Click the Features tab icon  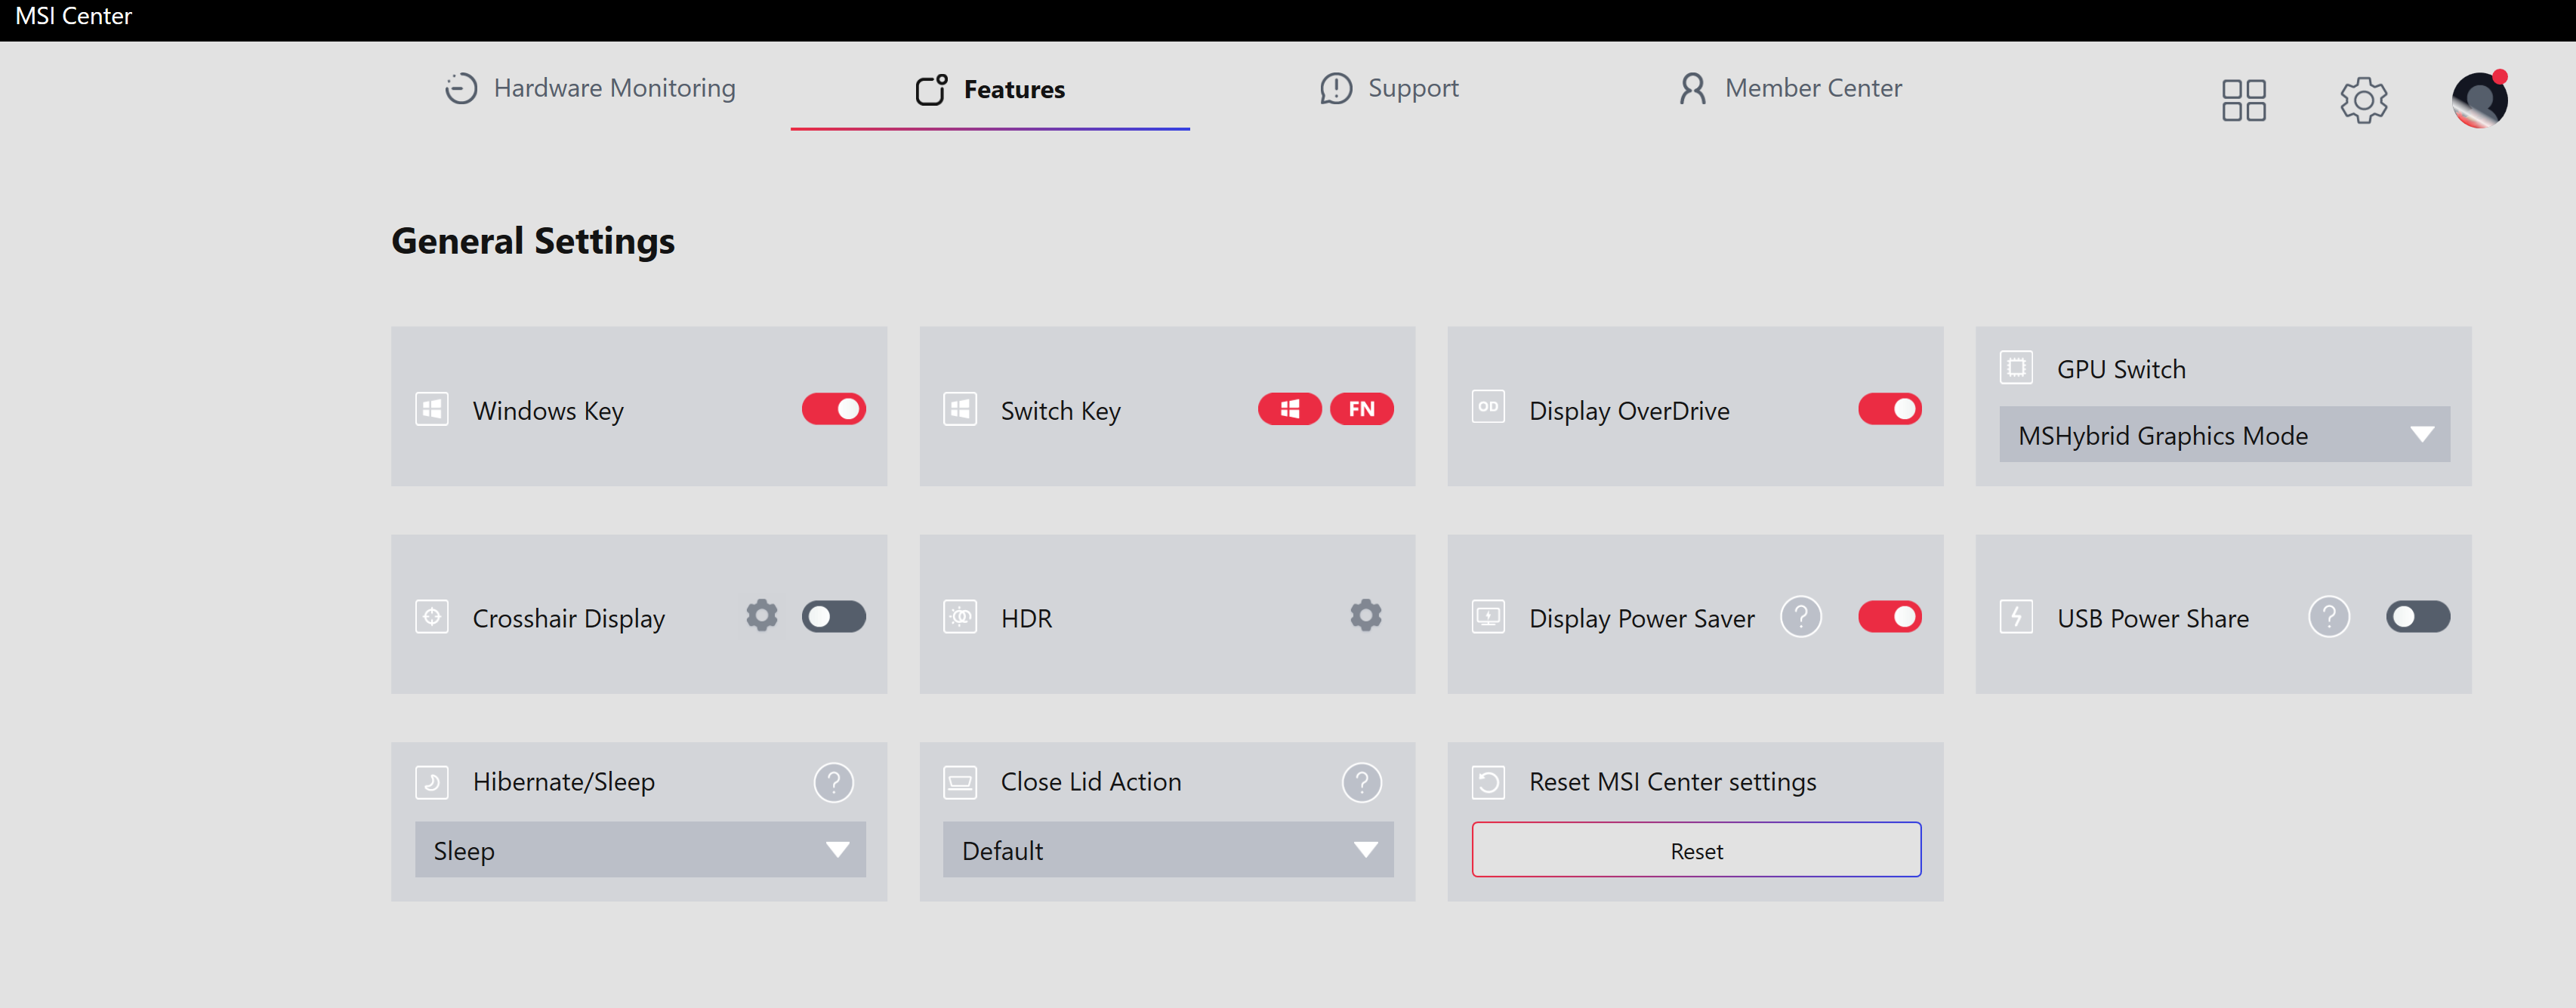931,89
